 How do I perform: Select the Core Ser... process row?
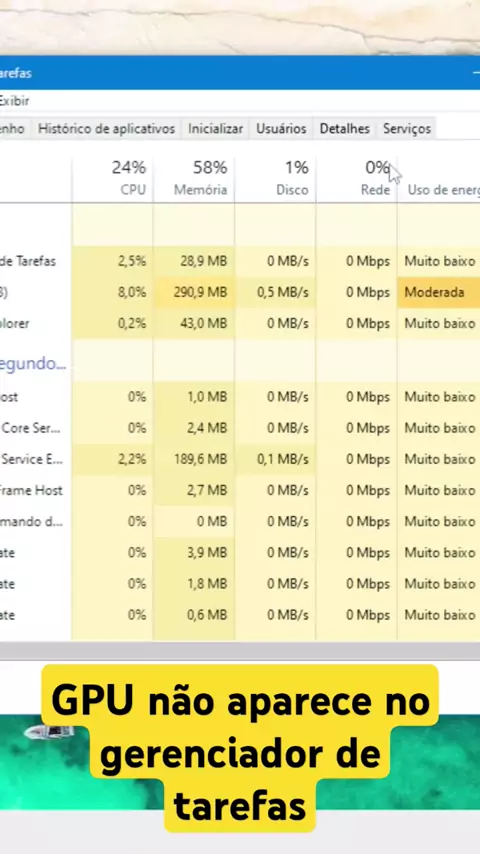(x=240, y=428)
